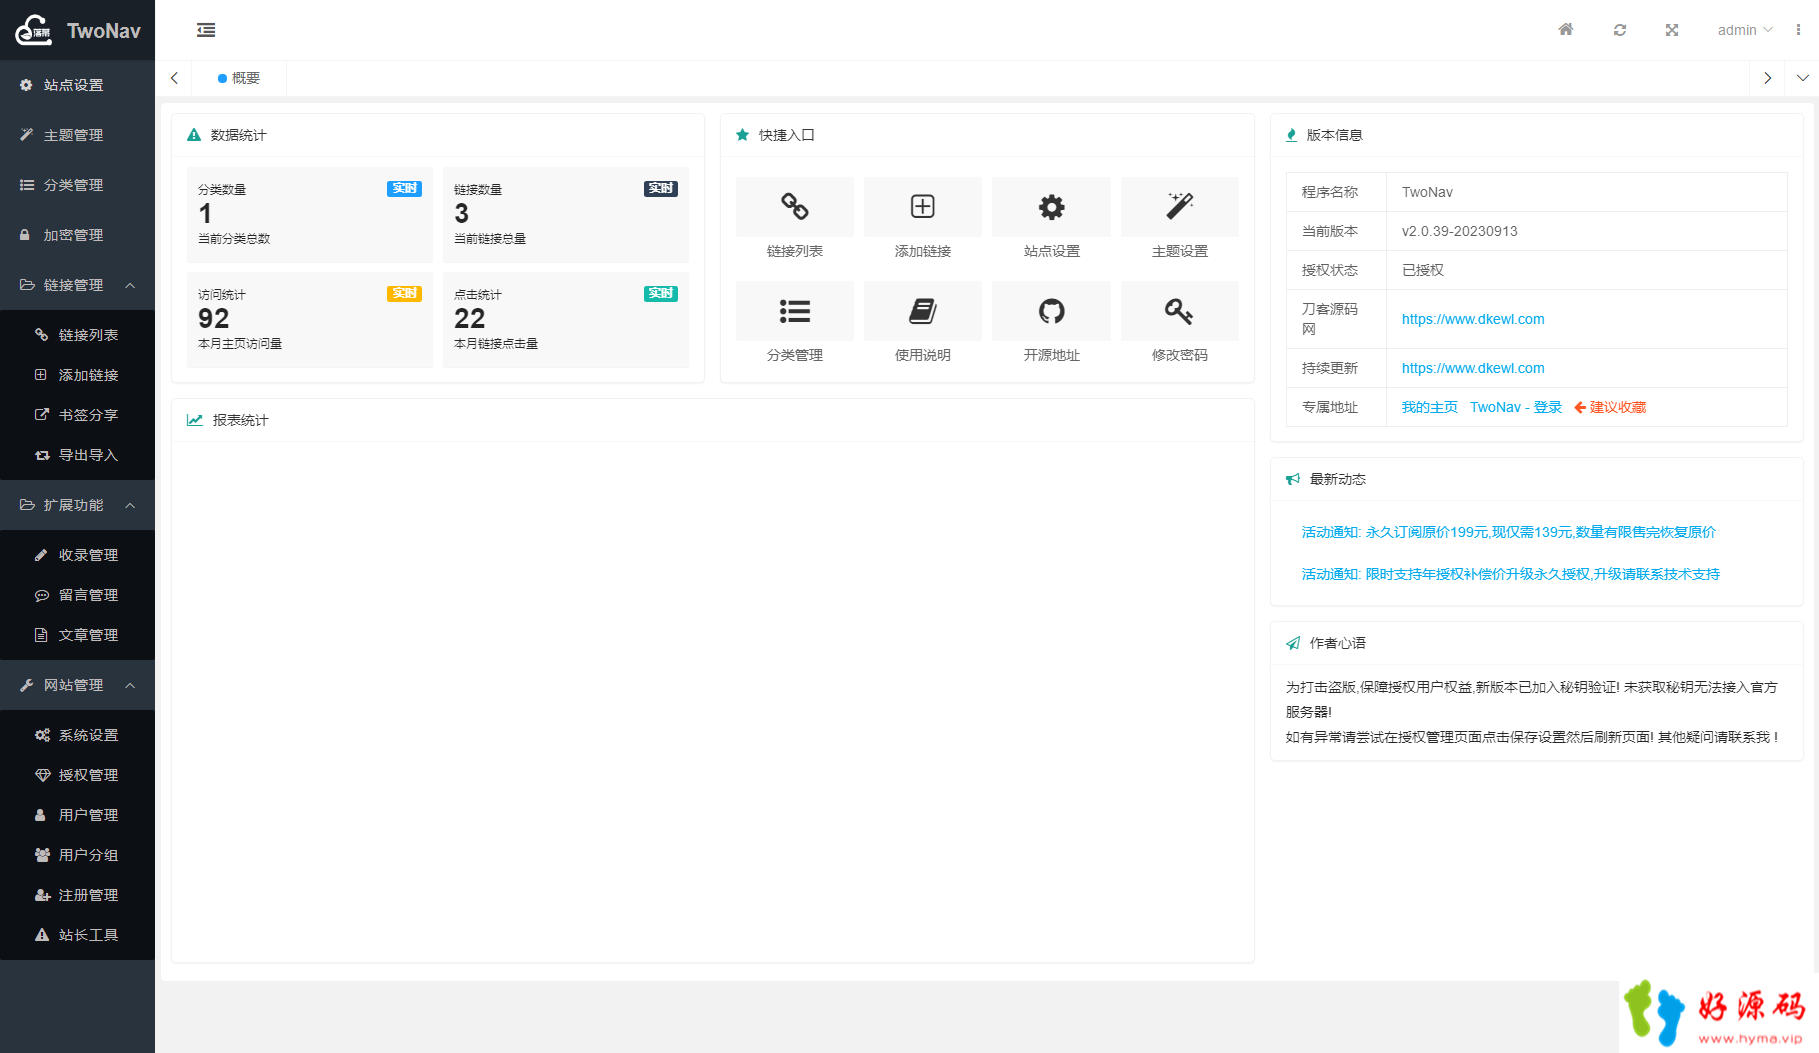Select the 概要 tab
The height and width of the screenshot is (1053, 1819).
tap(239, 78)
